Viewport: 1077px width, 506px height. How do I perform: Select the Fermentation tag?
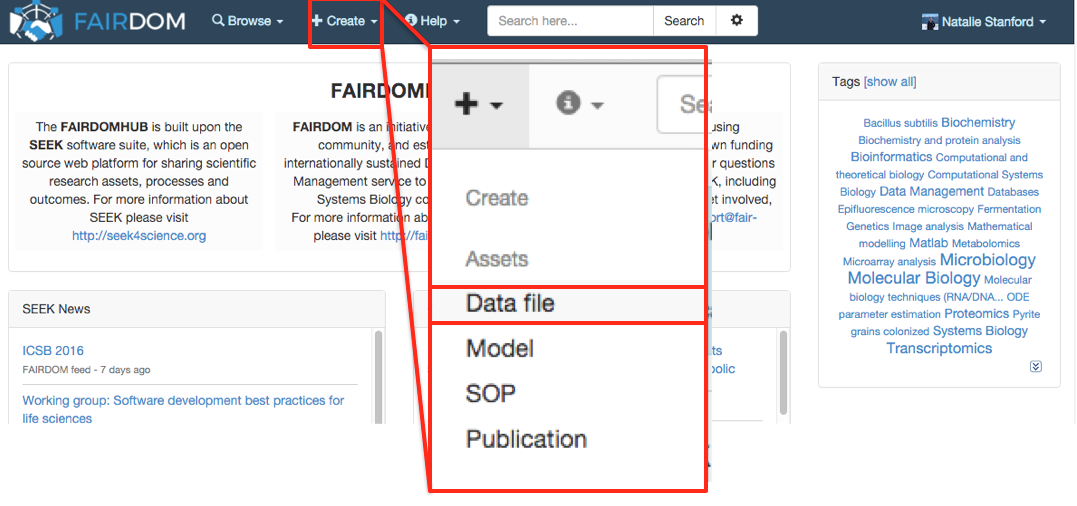tap(1009, 209)
